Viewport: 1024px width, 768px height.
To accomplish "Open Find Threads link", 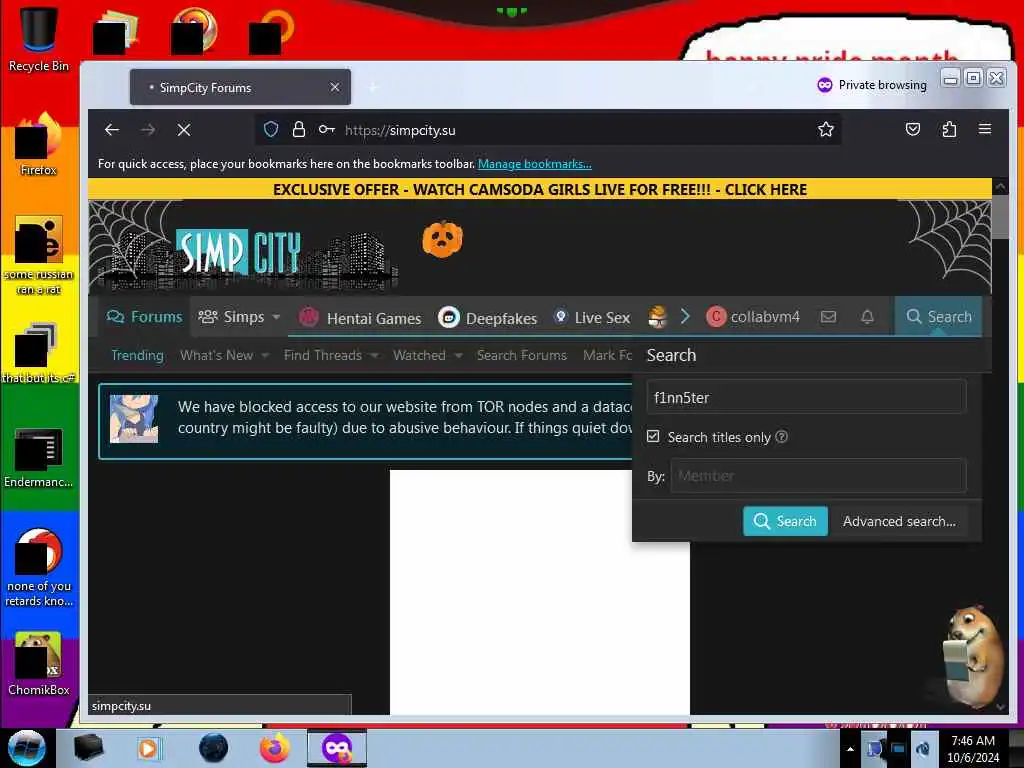I will click(323, 355).
